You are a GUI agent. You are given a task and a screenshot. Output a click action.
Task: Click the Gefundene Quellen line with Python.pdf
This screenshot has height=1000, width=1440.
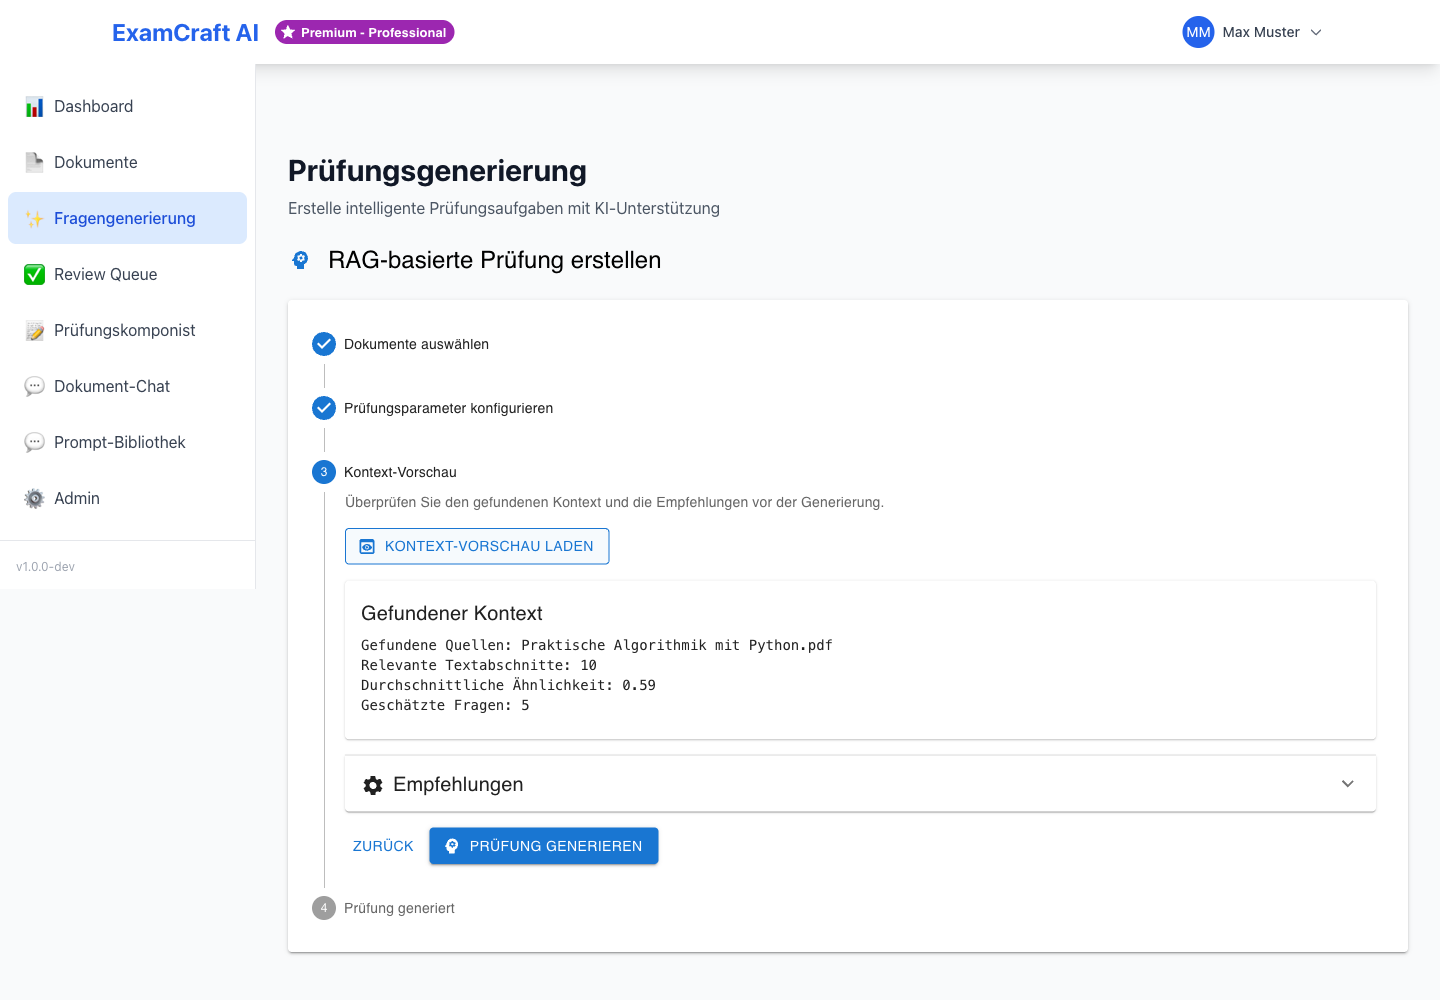coord(597,645)
